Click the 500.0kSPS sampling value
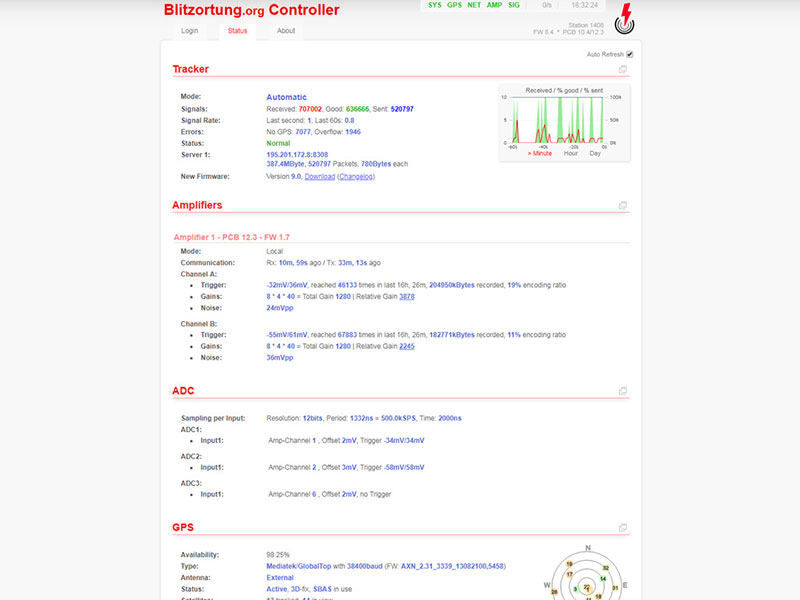Screen dimensions: 800x600 (398, 418)
